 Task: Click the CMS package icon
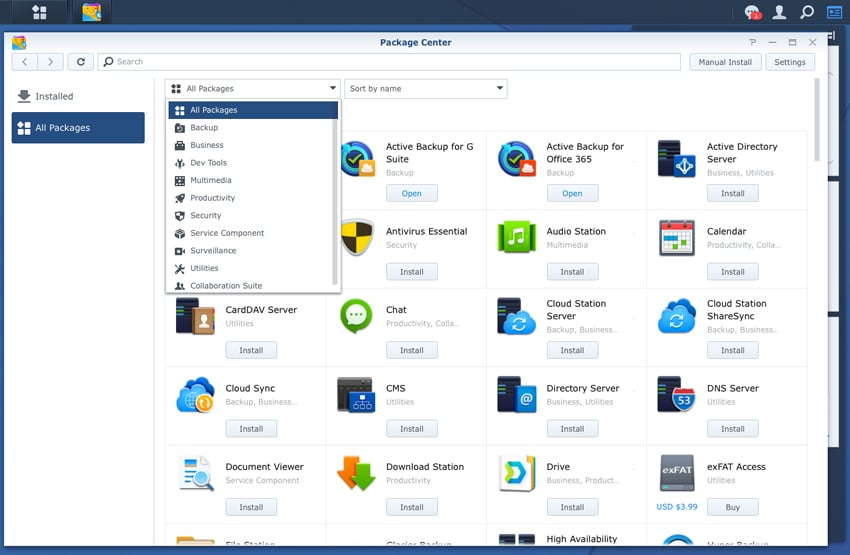tap(356, 395)
